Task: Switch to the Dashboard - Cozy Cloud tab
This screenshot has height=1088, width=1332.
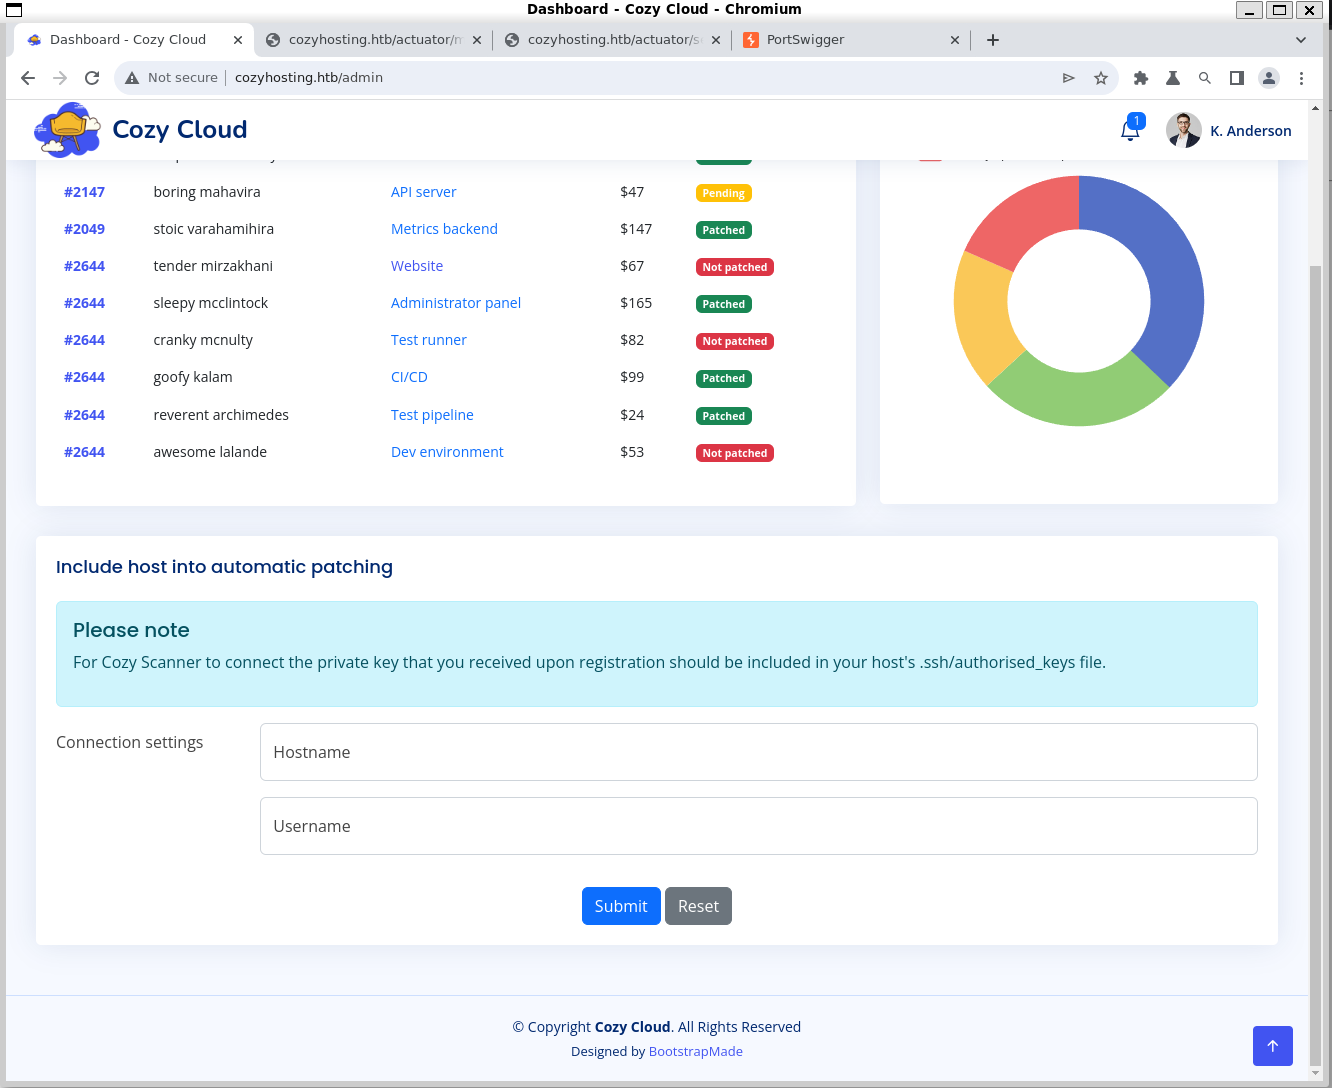Action: pyautogui.click(x=136, y=40)
